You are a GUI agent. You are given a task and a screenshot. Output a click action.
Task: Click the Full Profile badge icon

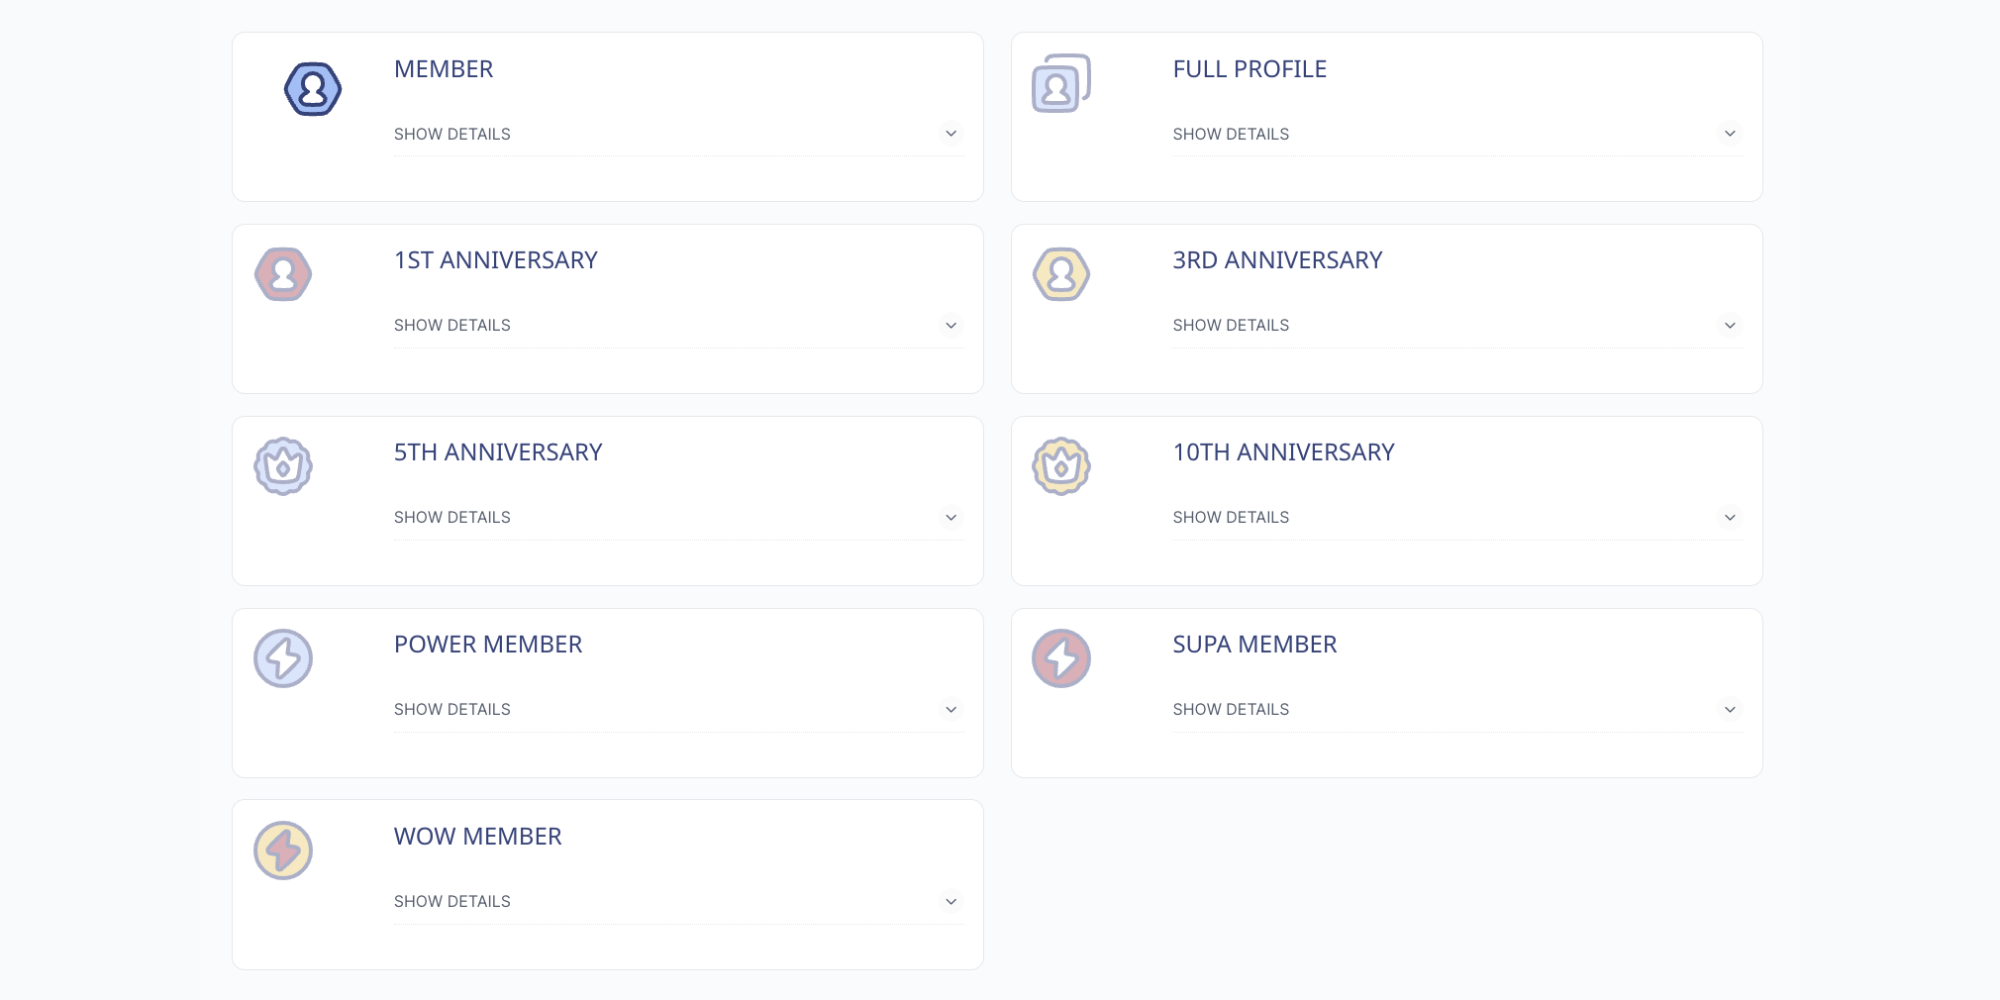point(1061,83)
